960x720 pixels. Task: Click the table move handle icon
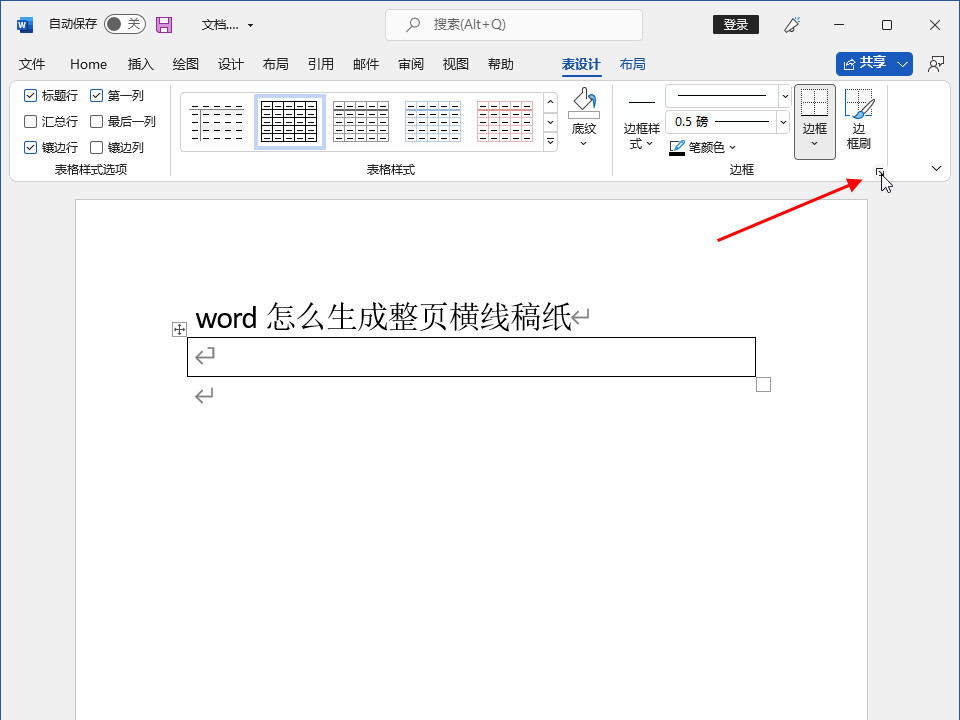click(x=179, y=329)
